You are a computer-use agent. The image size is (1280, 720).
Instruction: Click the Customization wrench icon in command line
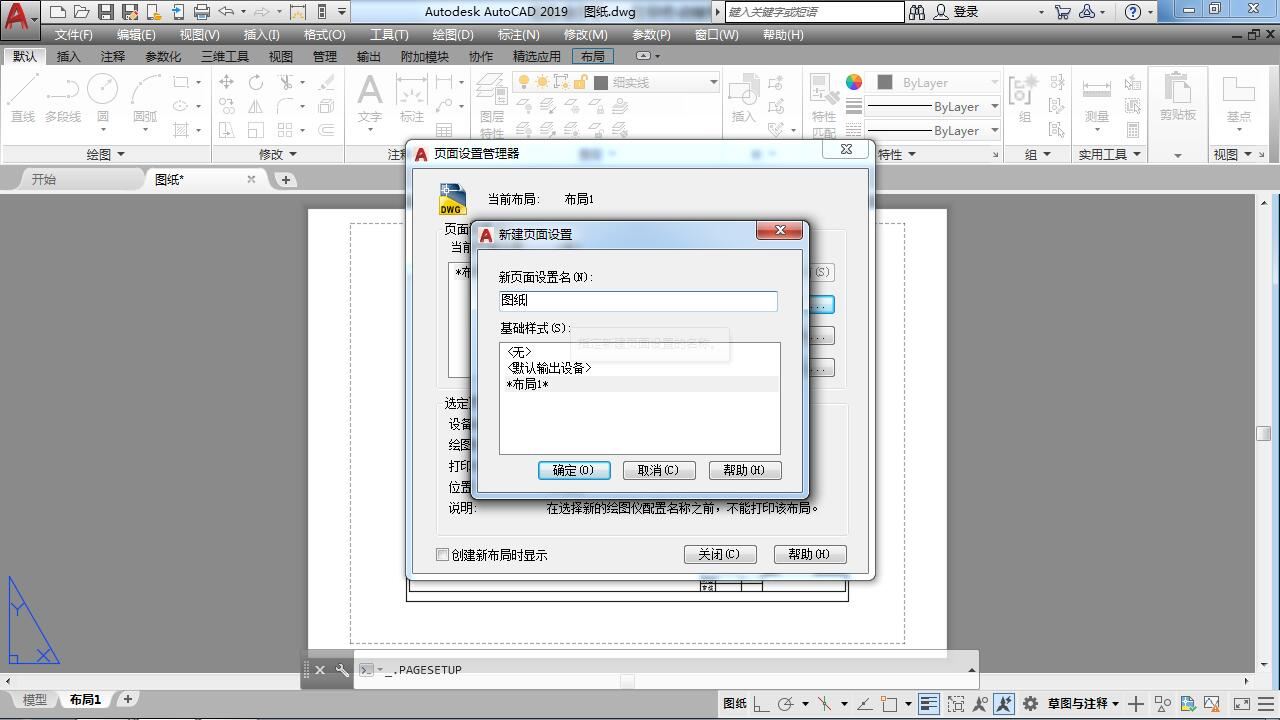coord(342,670)
